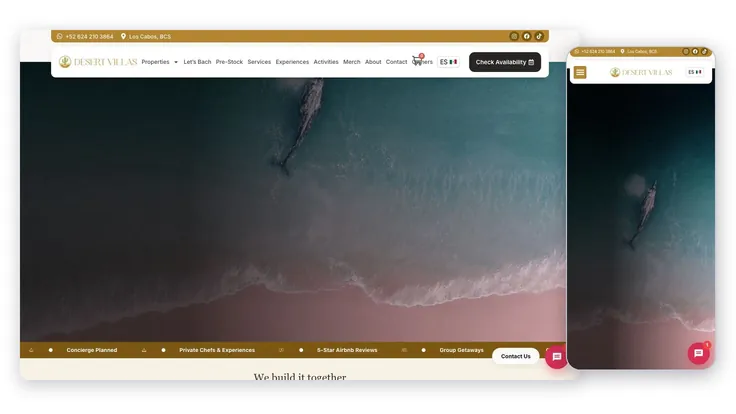
Task: Go to the Experiences page
Action: 292,62
